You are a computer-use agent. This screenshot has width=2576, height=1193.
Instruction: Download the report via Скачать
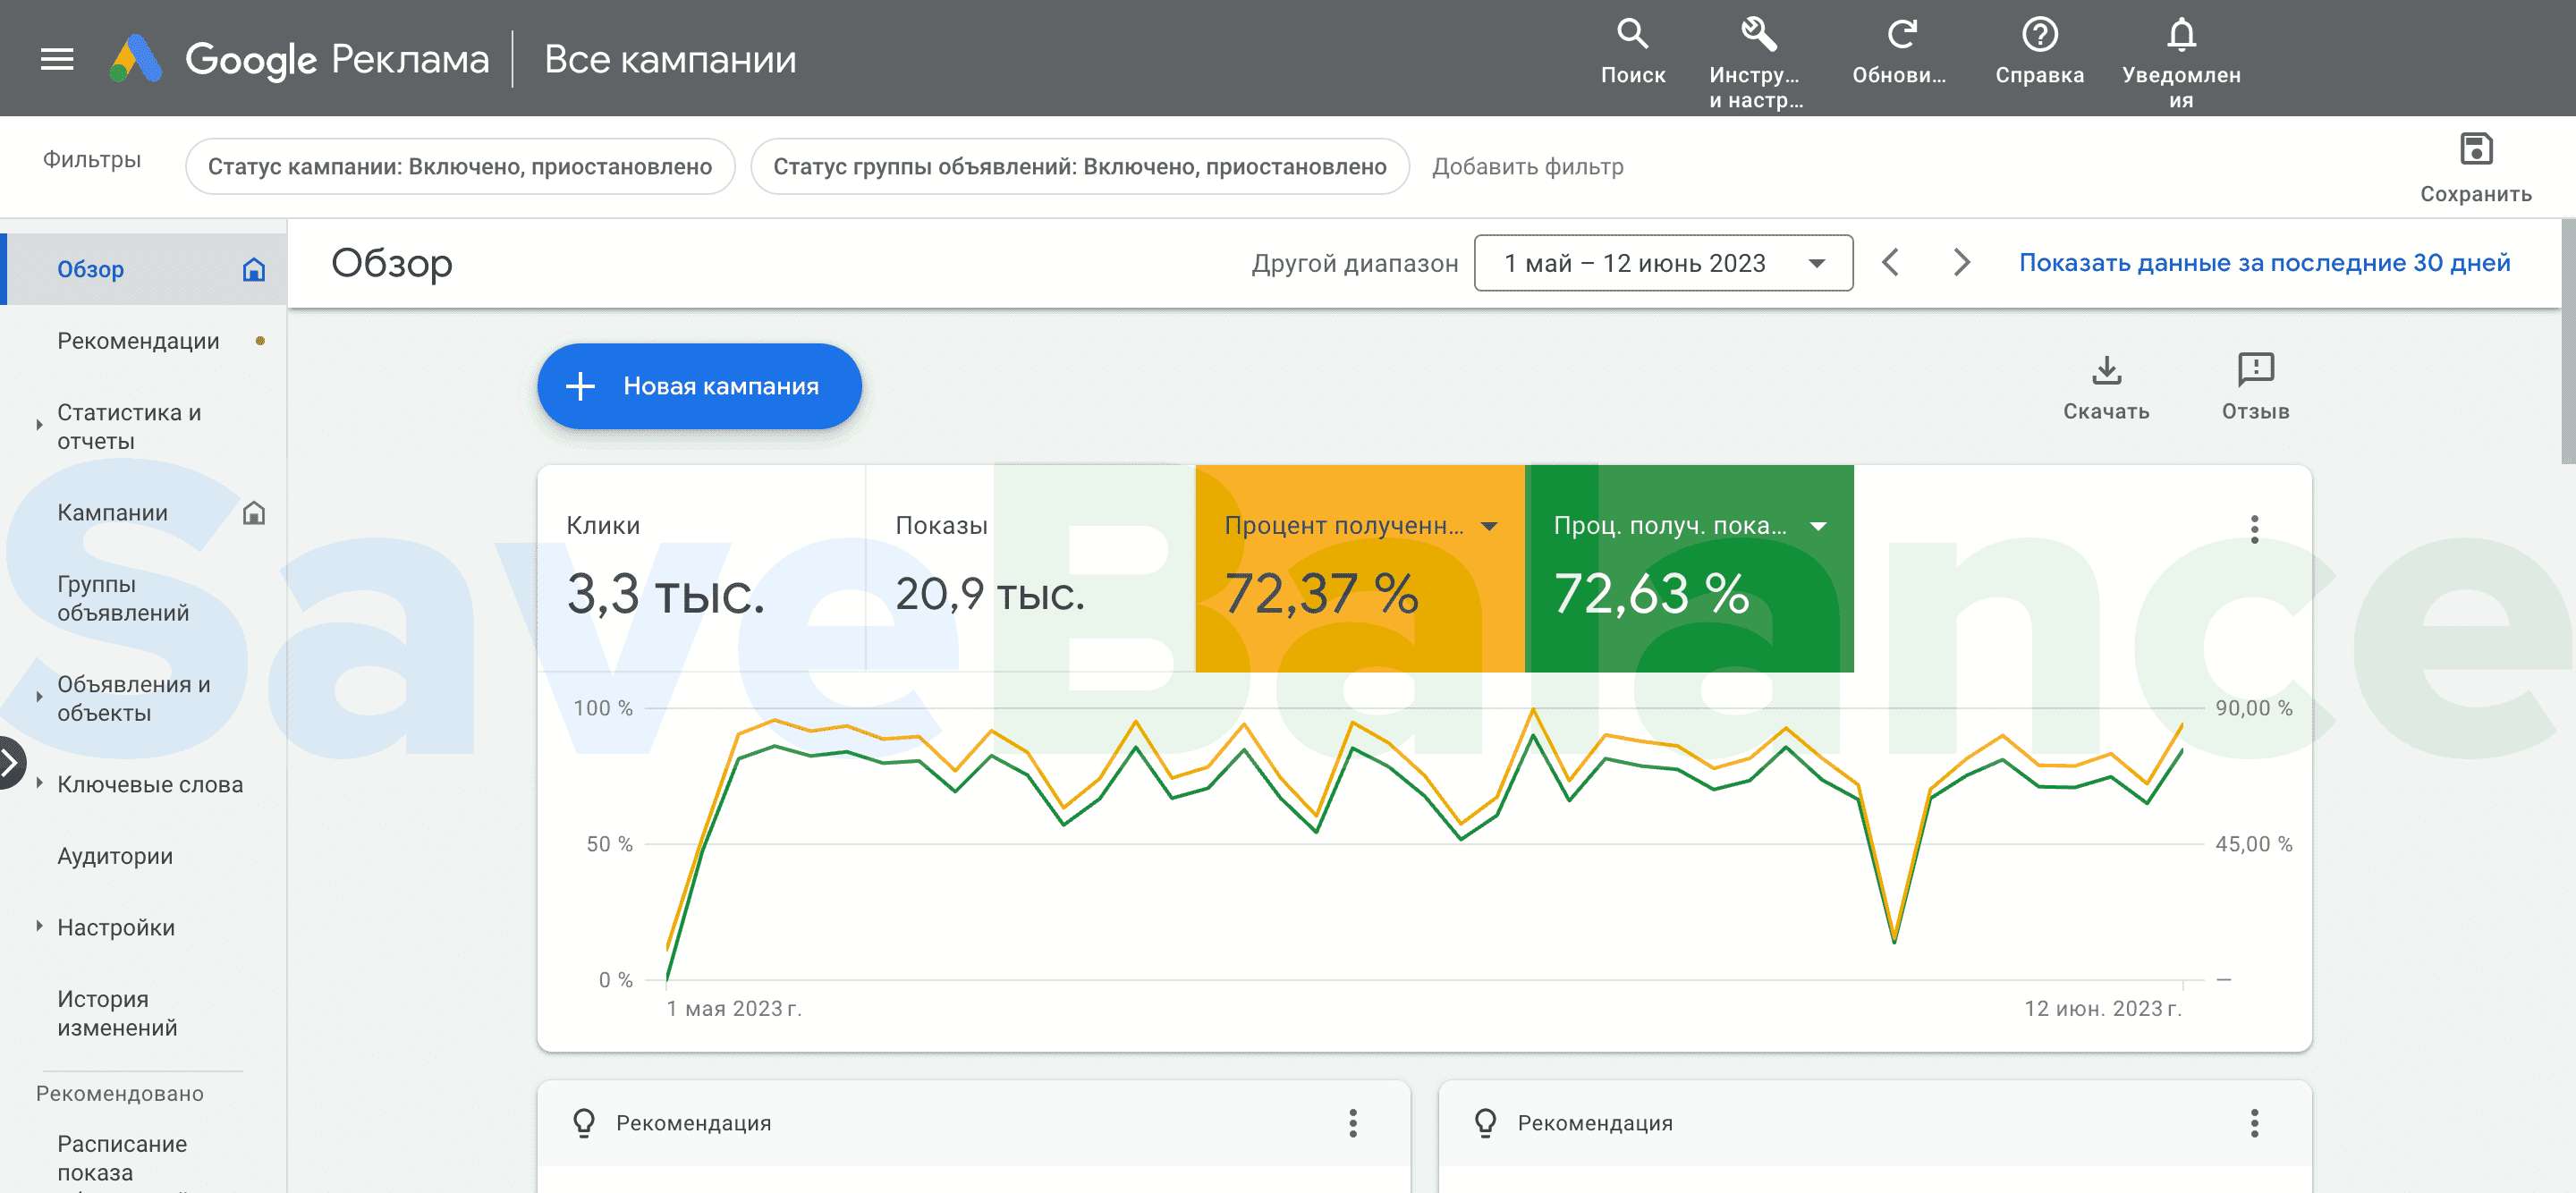coord(2106,388)
